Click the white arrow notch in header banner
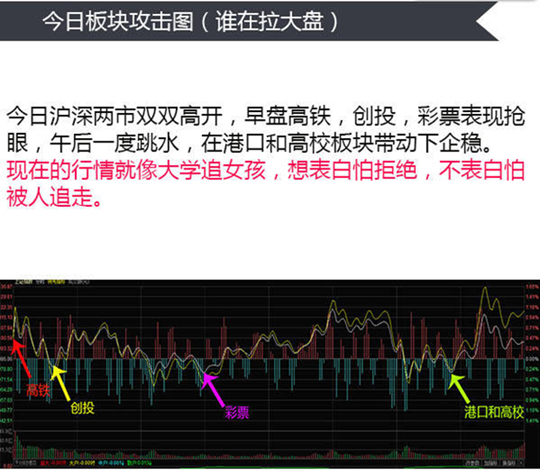This screenshot has height=470, width=540. coord(487,21)
